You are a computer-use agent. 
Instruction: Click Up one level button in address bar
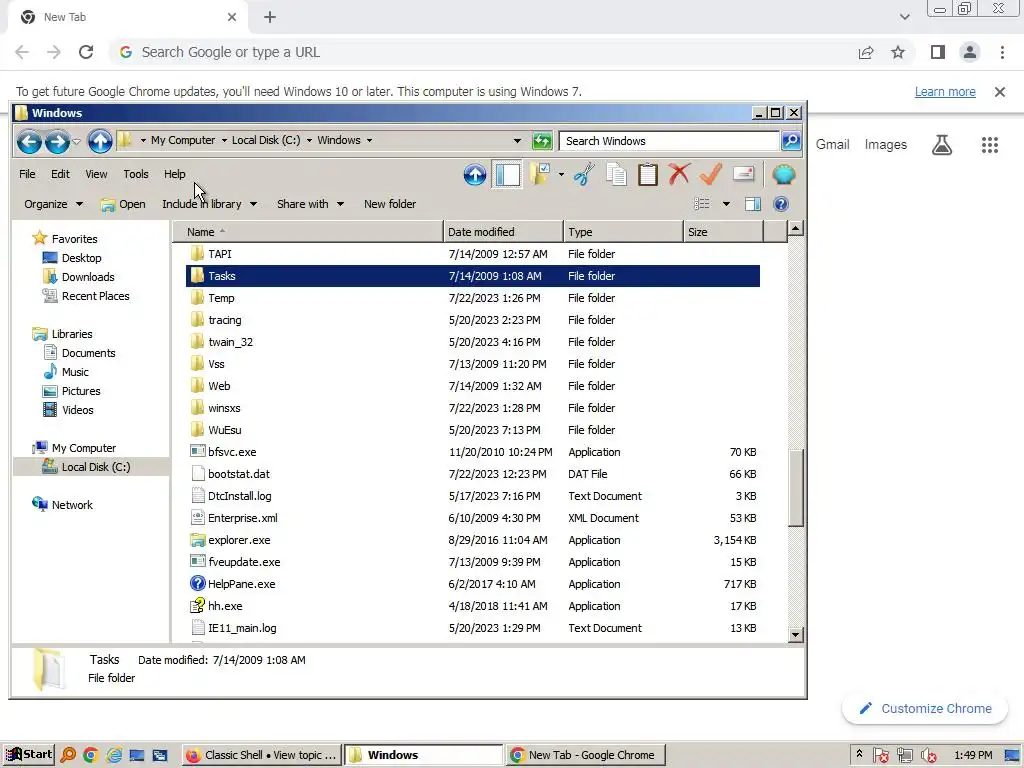(100, 141)
